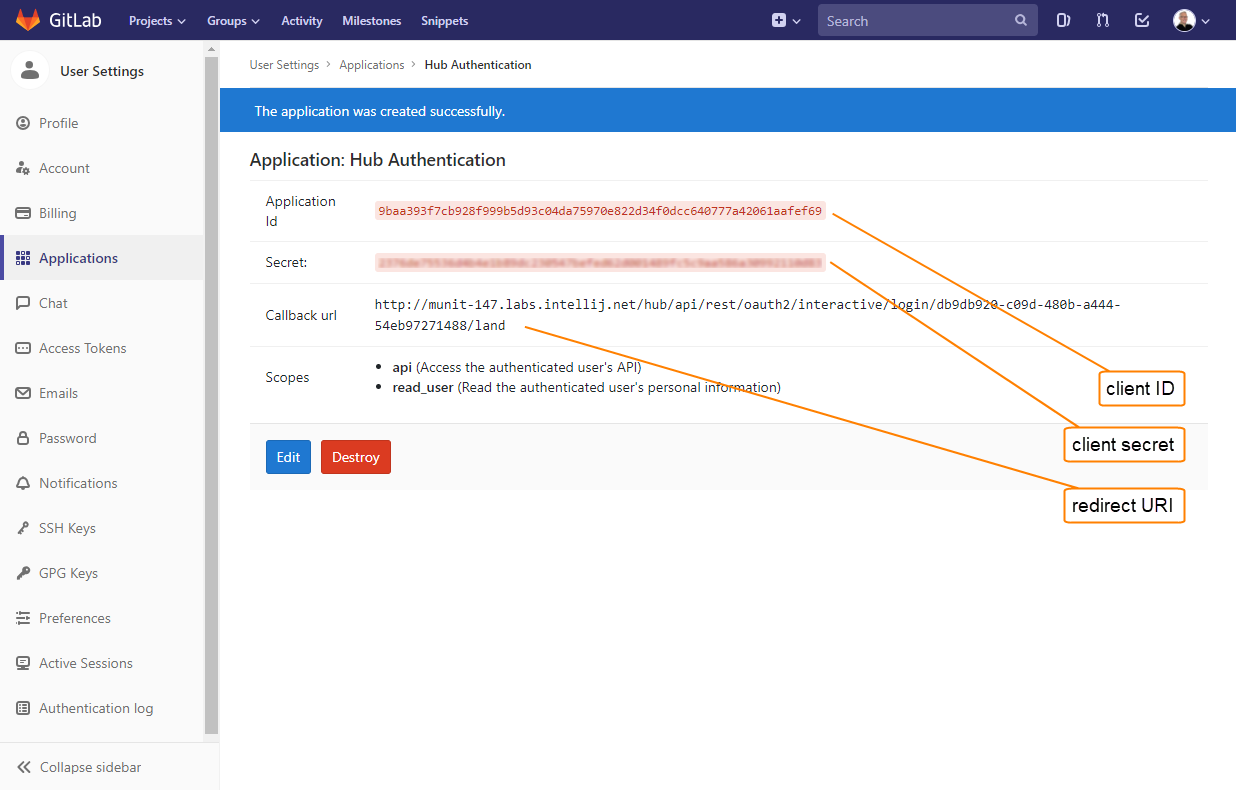Open the Issues icon in the top bar

coord(1063,20)
